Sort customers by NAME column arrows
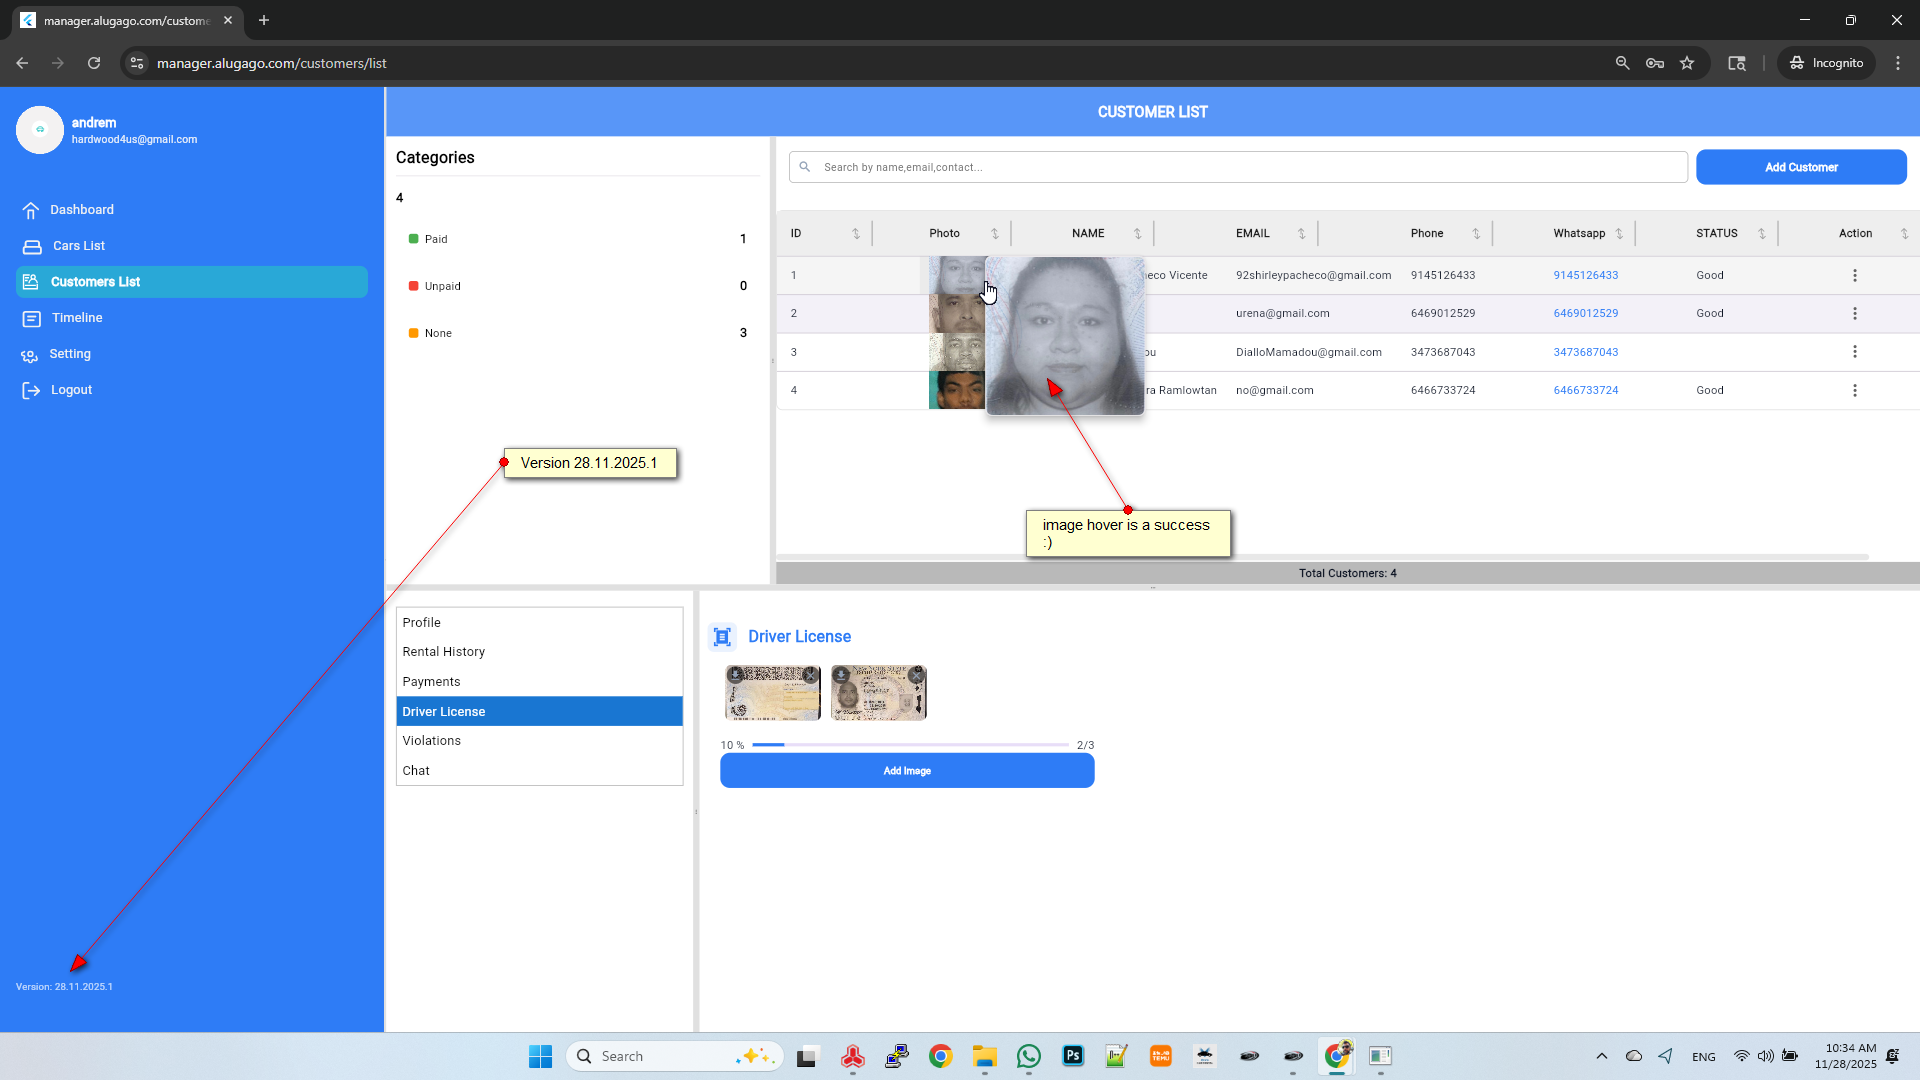The height and width of the screenshot is (1080, 1920). (1137, 233)
